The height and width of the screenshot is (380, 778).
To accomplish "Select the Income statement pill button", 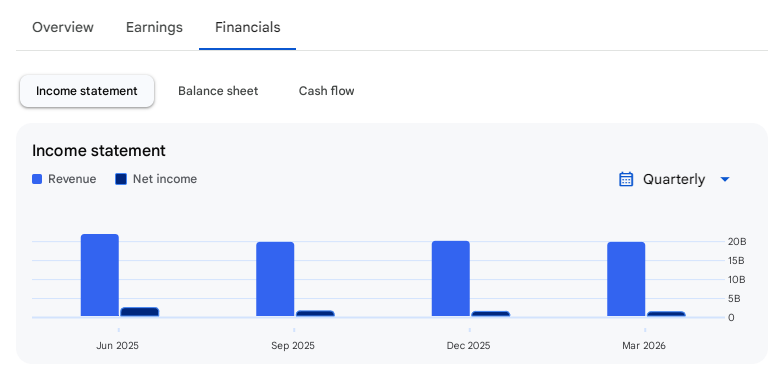I will pyautogui.click(x=87, y=91).
